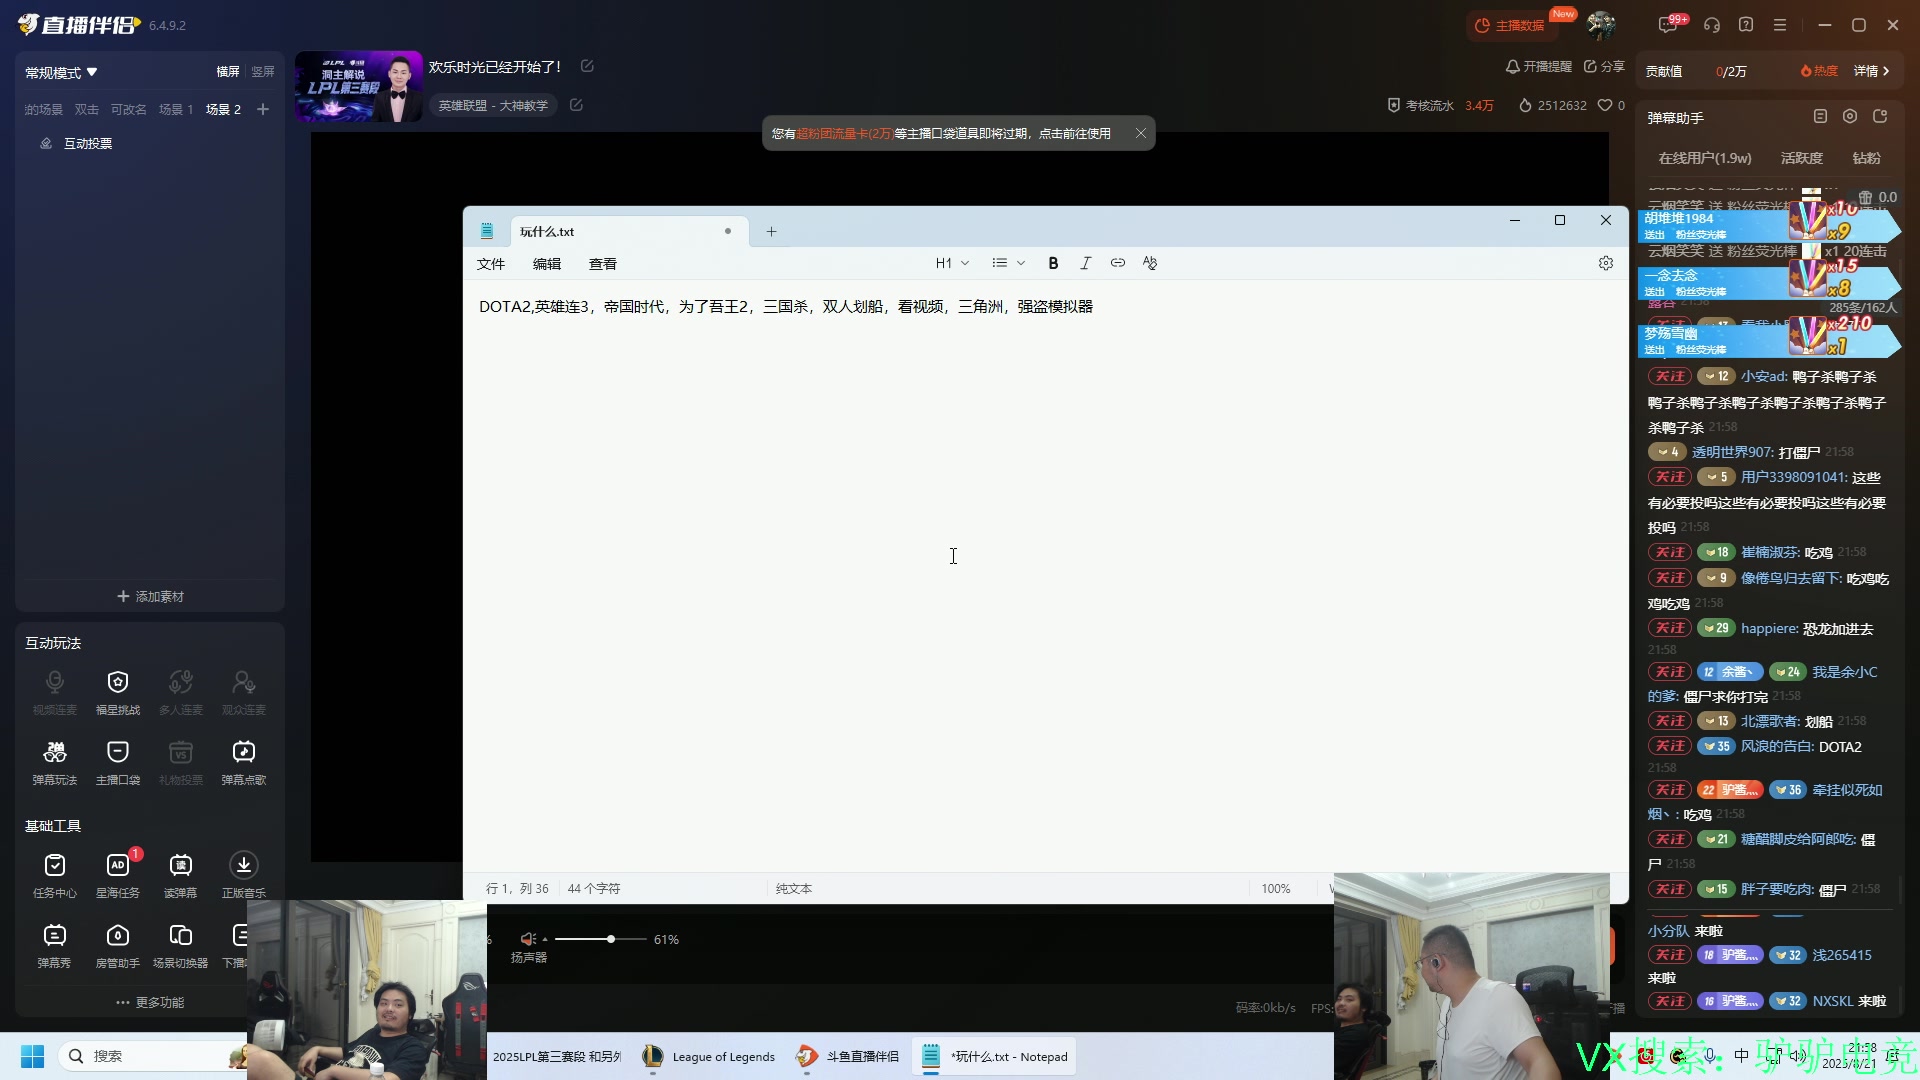This screenshot has width=1920, height=1080.
Task: Edit the 英雄联盟 category pencil icon
Action: point(576,105)
